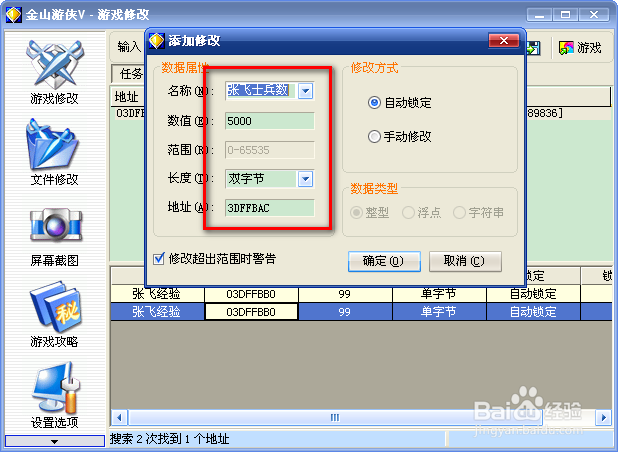Click the 金山游侠 title bar app icon
The height and width of the screenshot is (452, 618).
(x=13, y=15)
